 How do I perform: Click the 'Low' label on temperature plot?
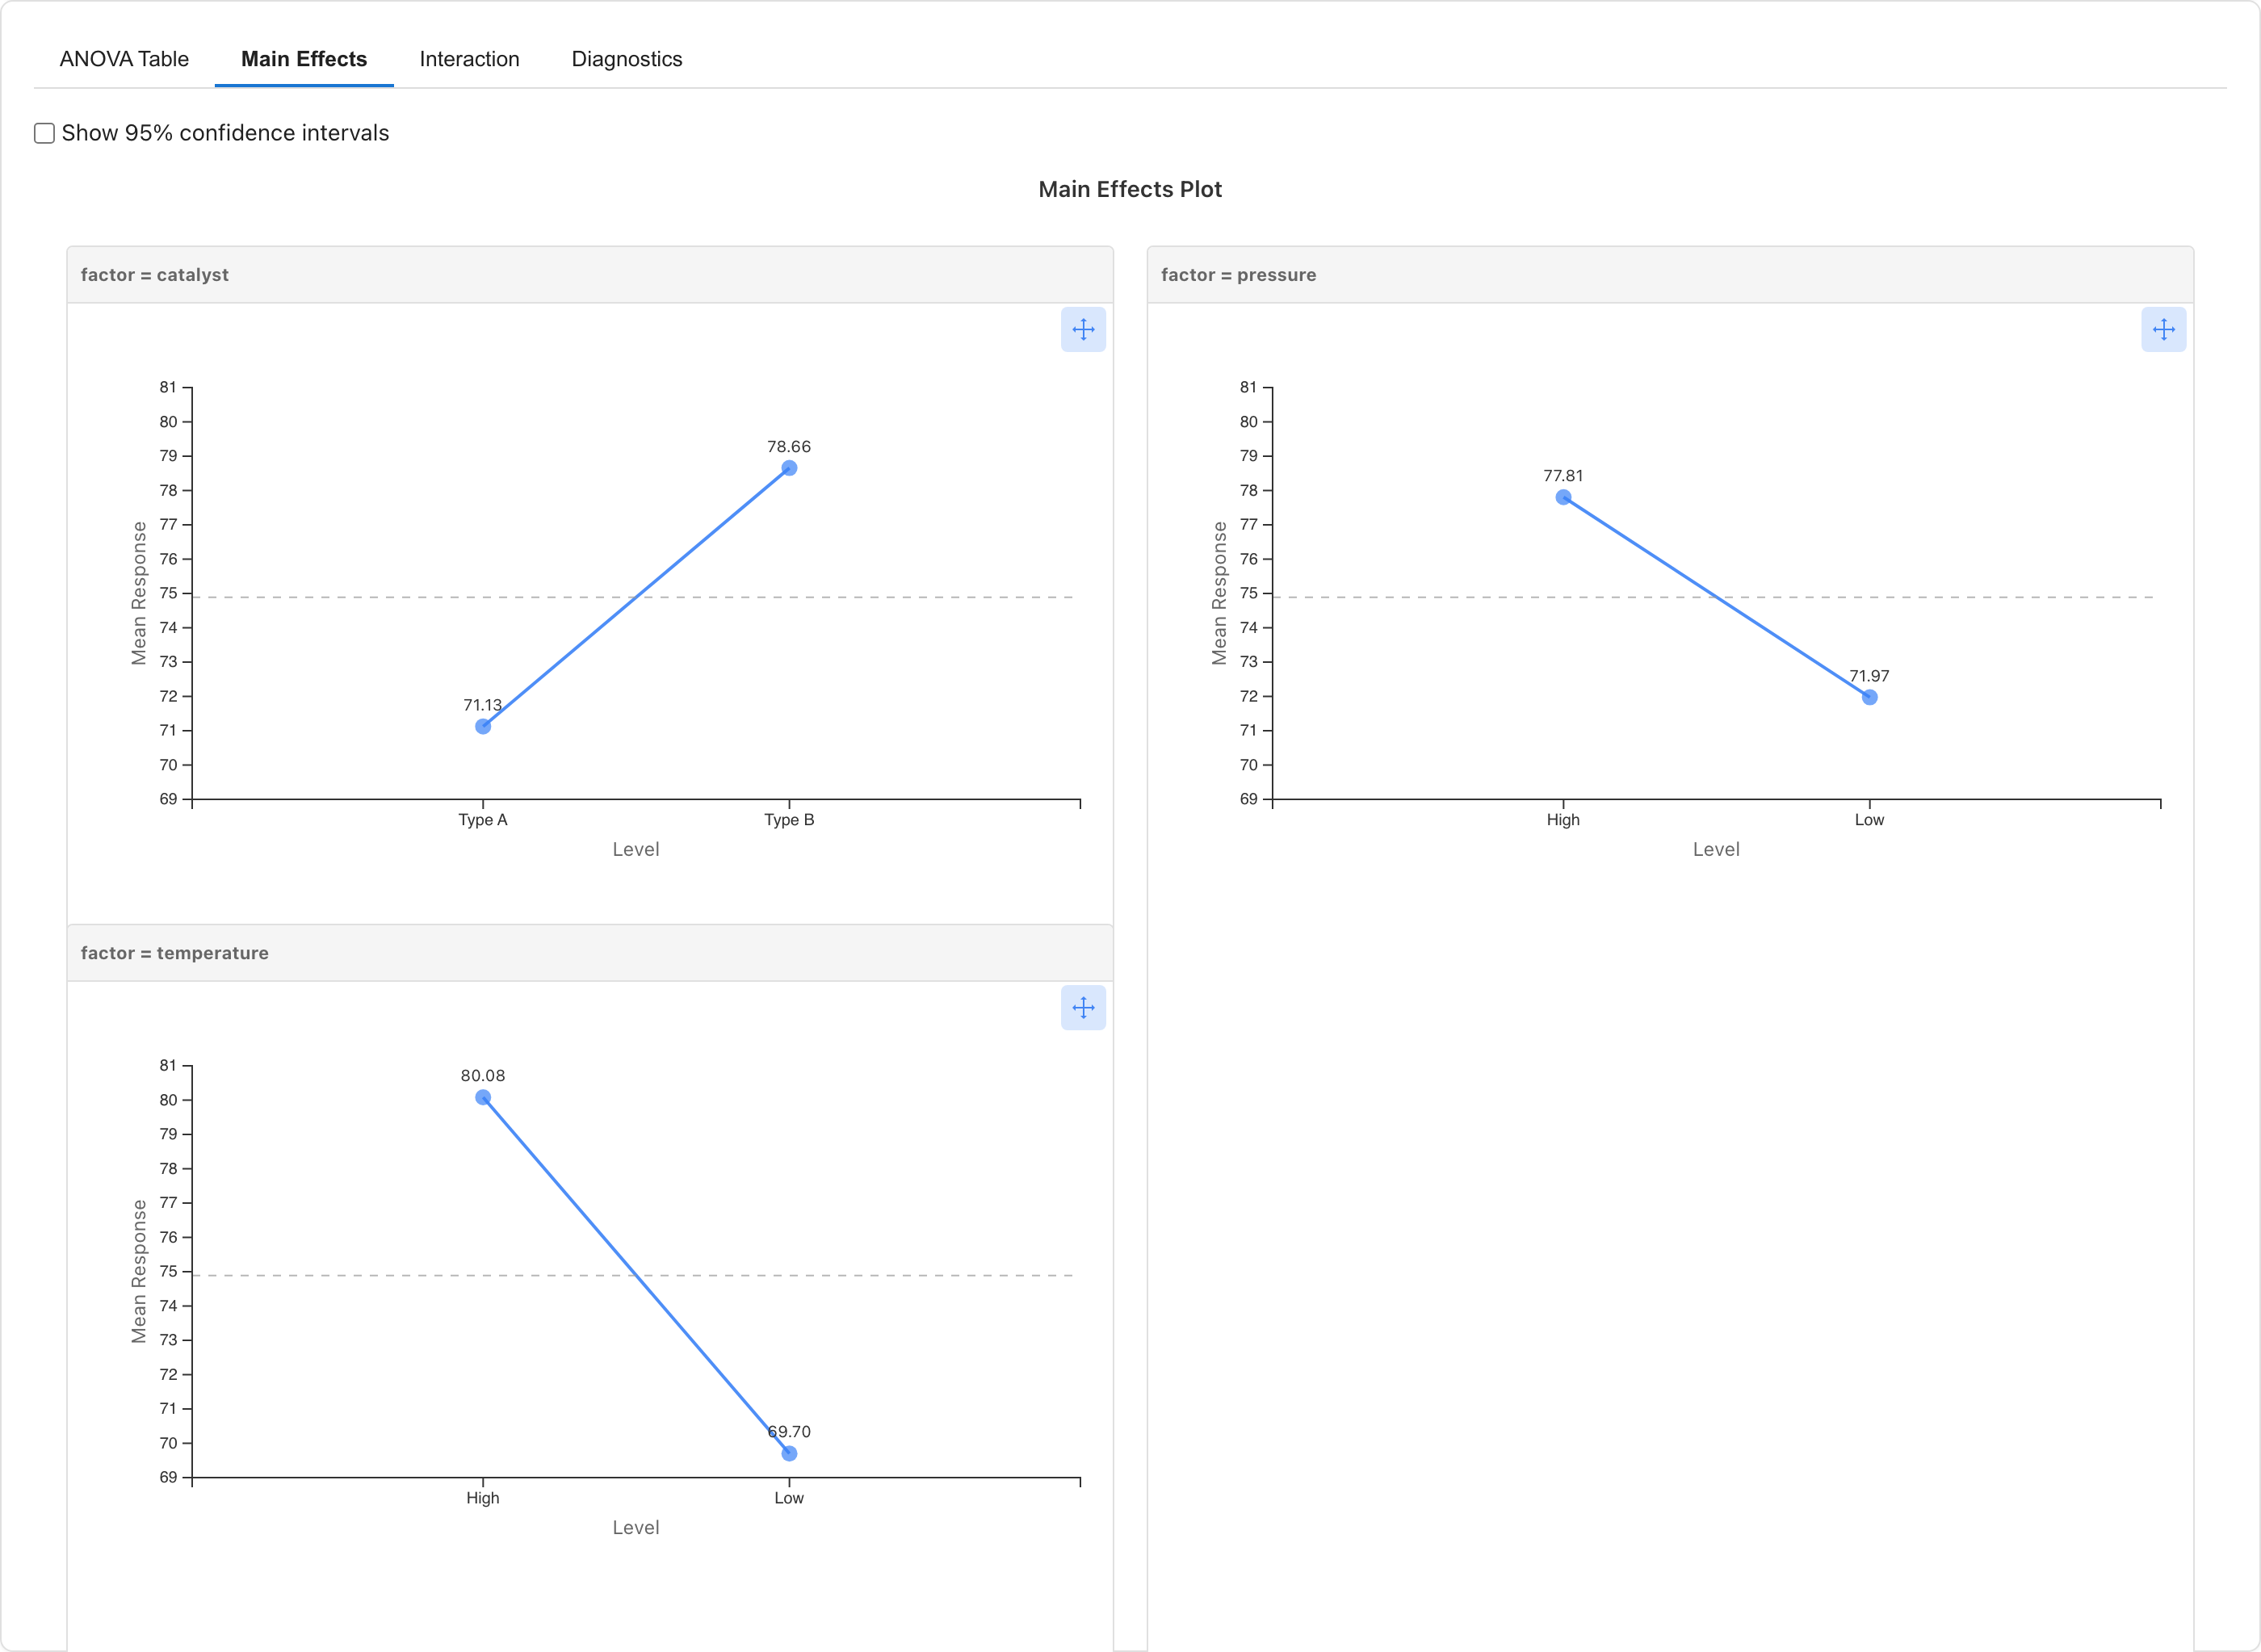789,1498
